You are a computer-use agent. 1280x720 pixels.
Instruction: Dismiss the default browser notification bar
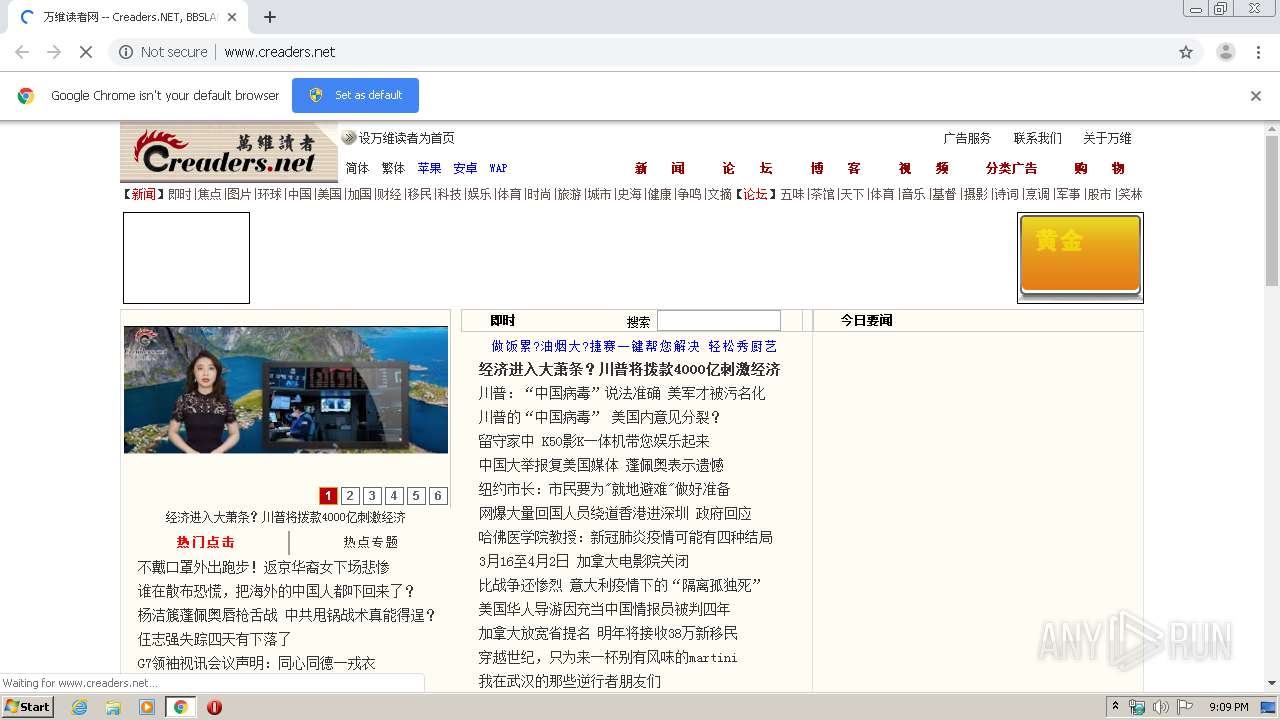tap(1256, 96)
